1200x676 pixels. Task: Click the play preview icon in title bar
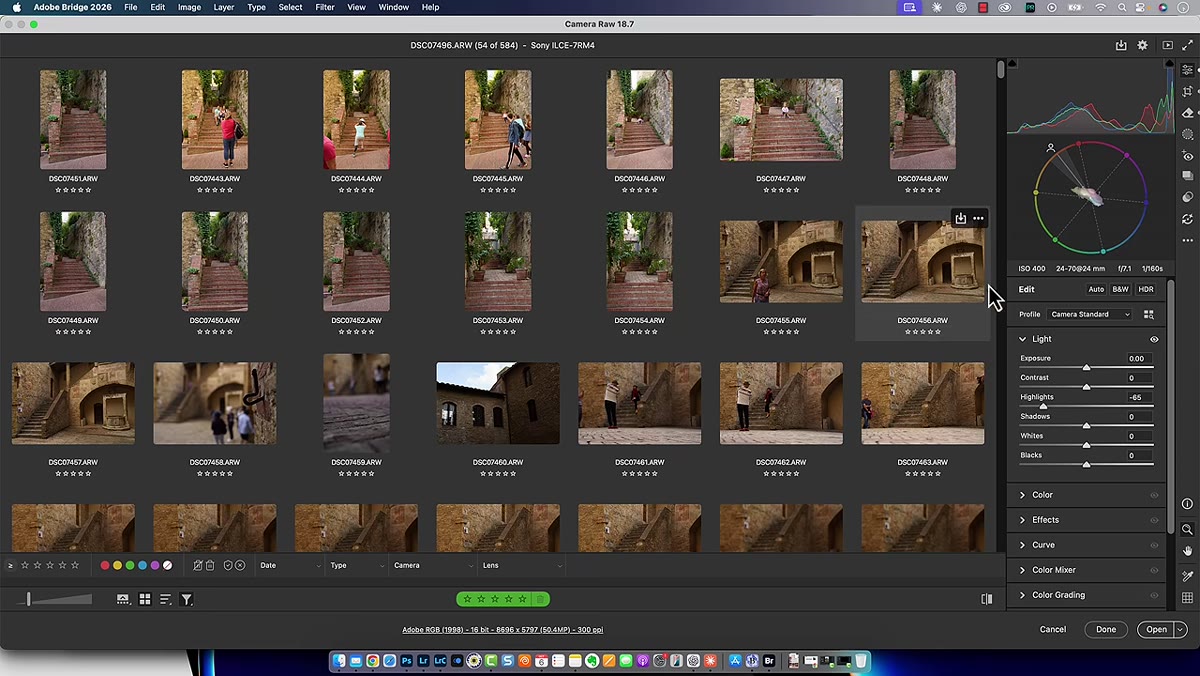(1167, 45)
